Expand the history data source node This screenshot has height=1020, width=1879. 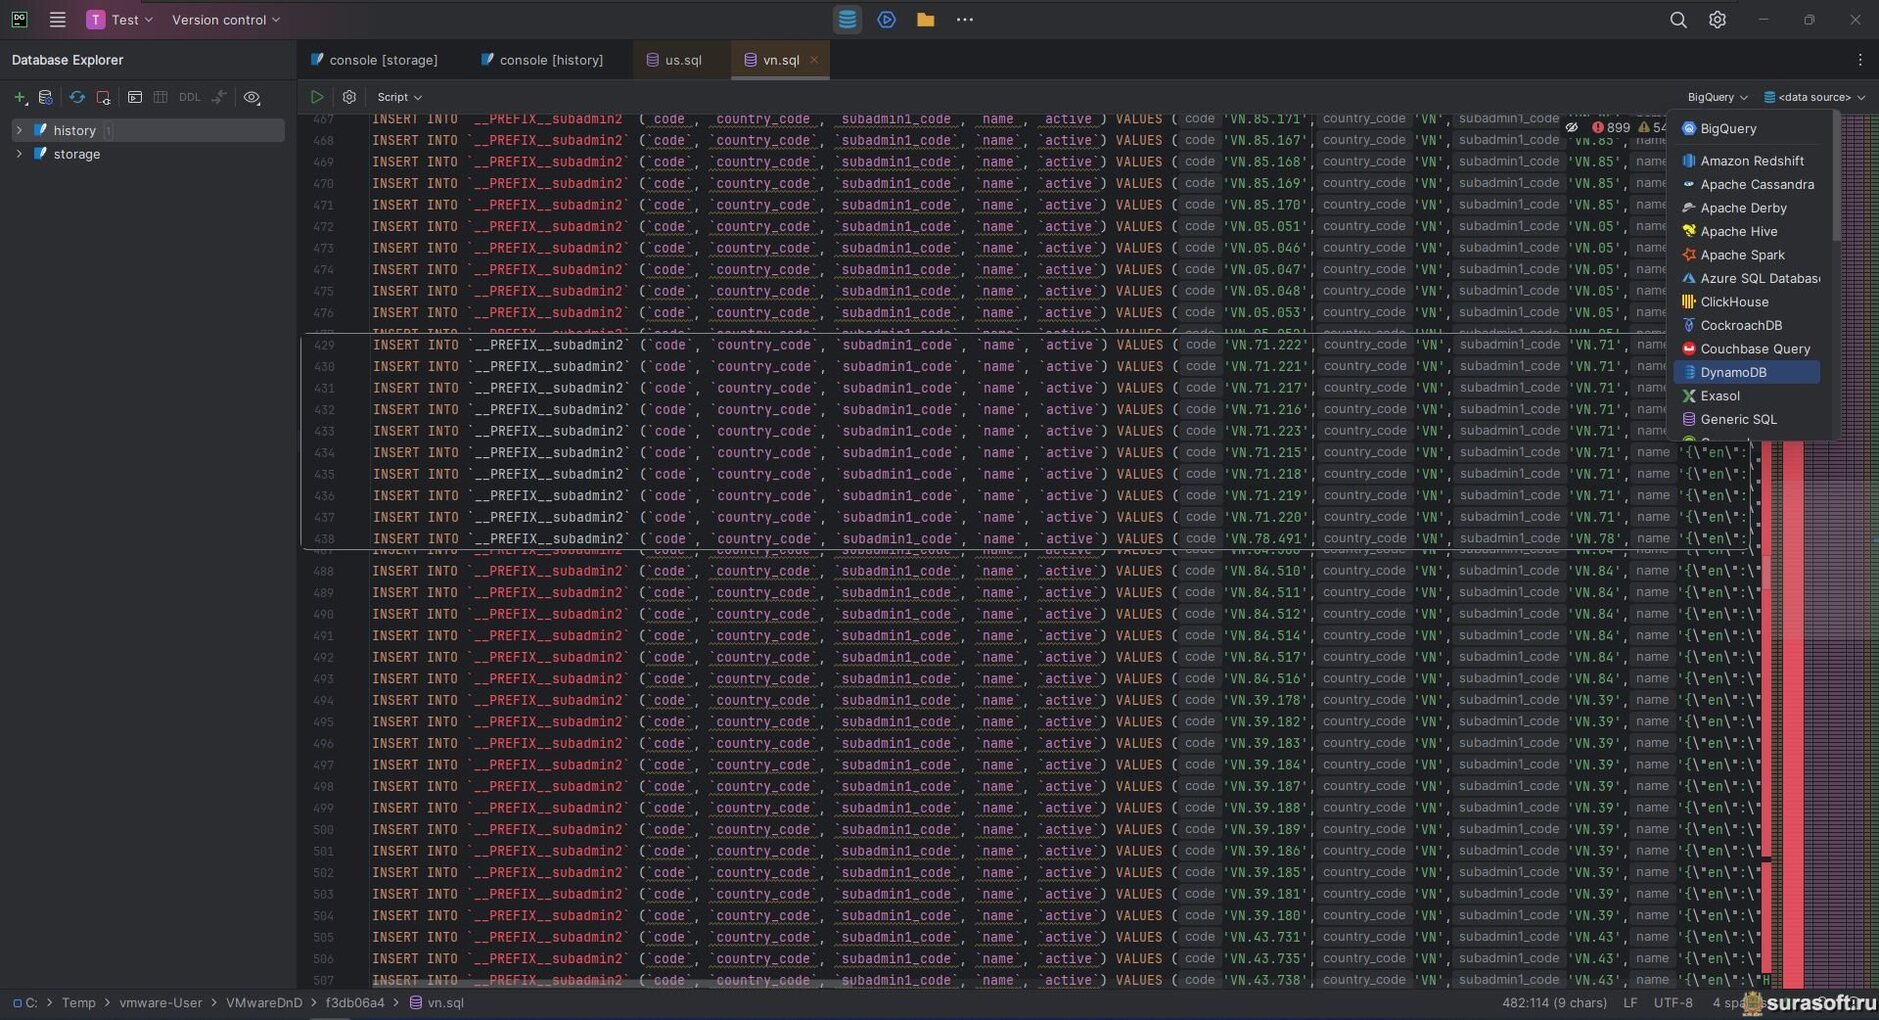point(19,131)
